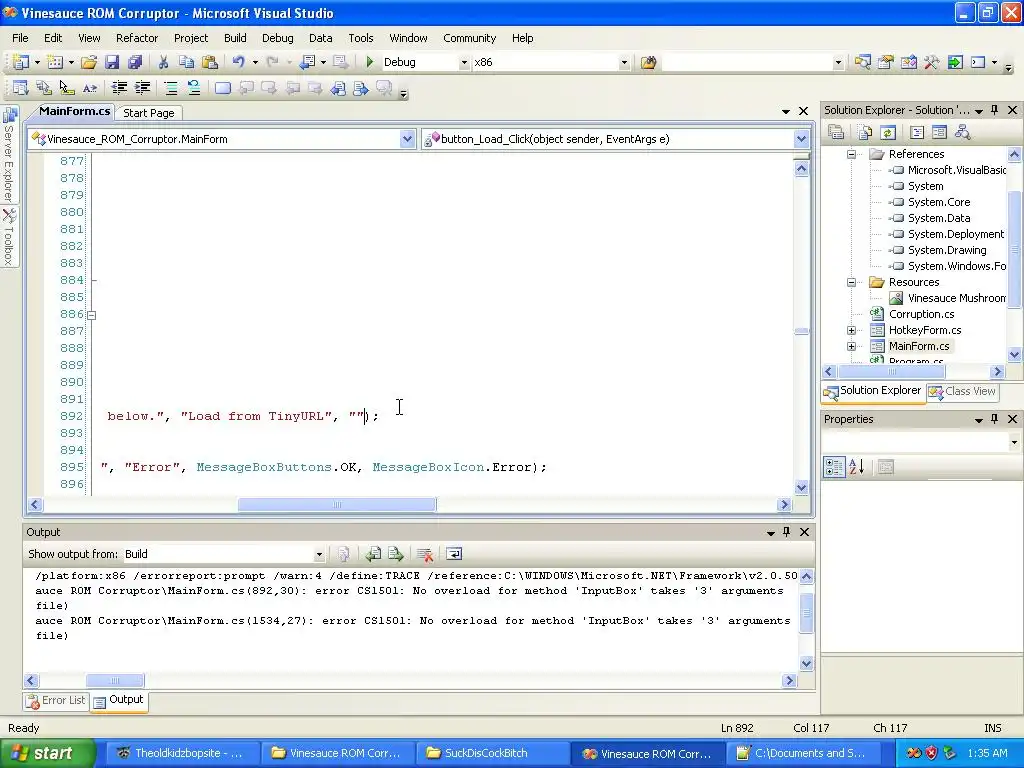Screen dimensions: 1024x768
Task: Switch to the Class View tab
Action: click(962, 391)
